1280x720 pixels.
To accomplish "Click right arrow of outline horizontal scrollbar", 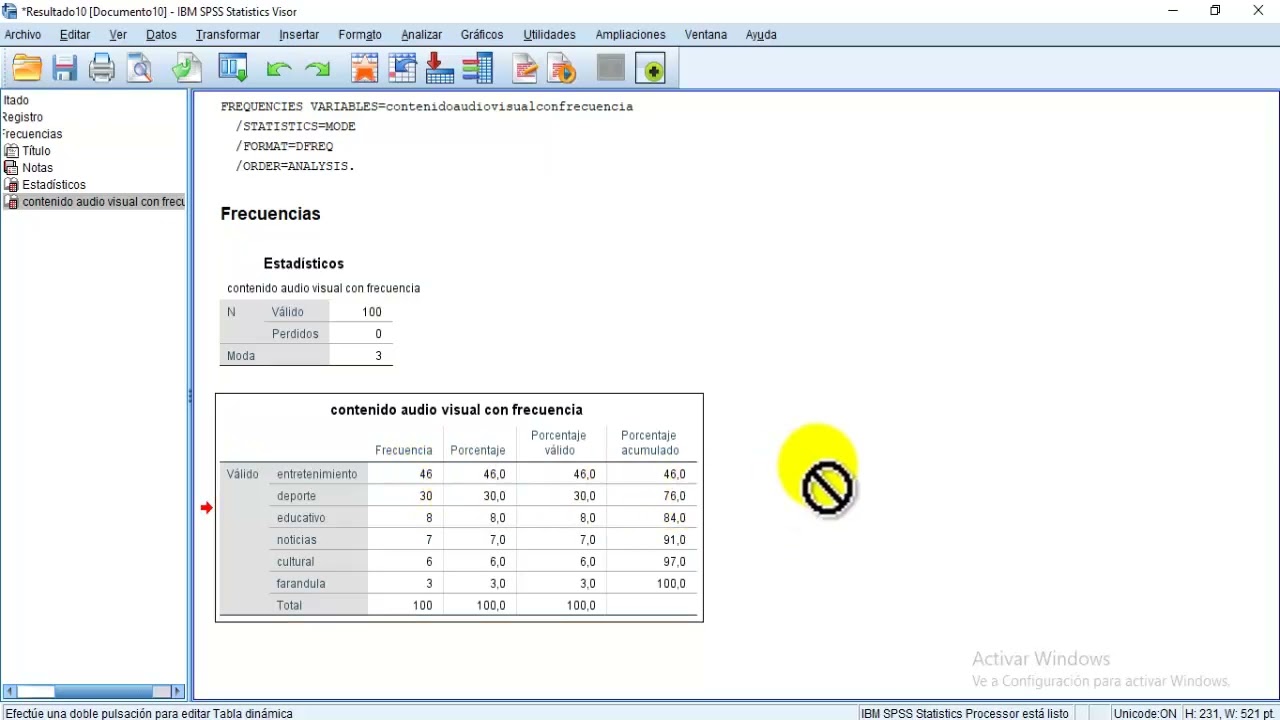I will click(178, 691).
